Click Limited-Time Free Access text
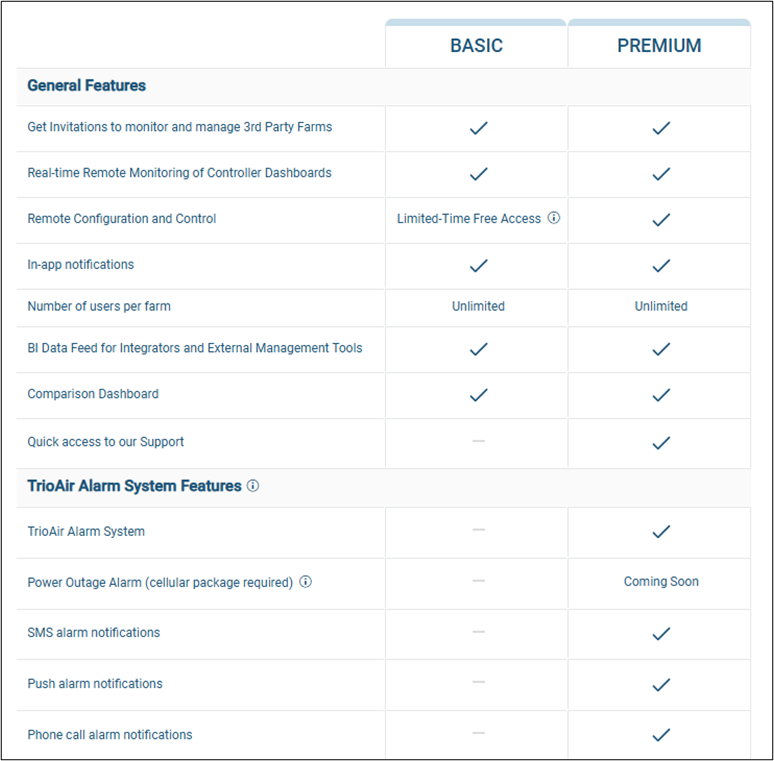The height and width of the screenshot is (761, 774). pyautogui.click(x=468, y=219)
